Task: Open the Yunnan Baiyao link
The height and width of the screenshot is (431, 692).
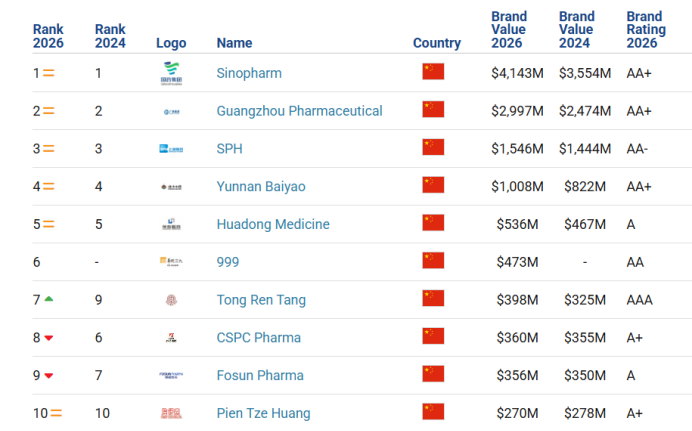Action: (x=261, y=187)
